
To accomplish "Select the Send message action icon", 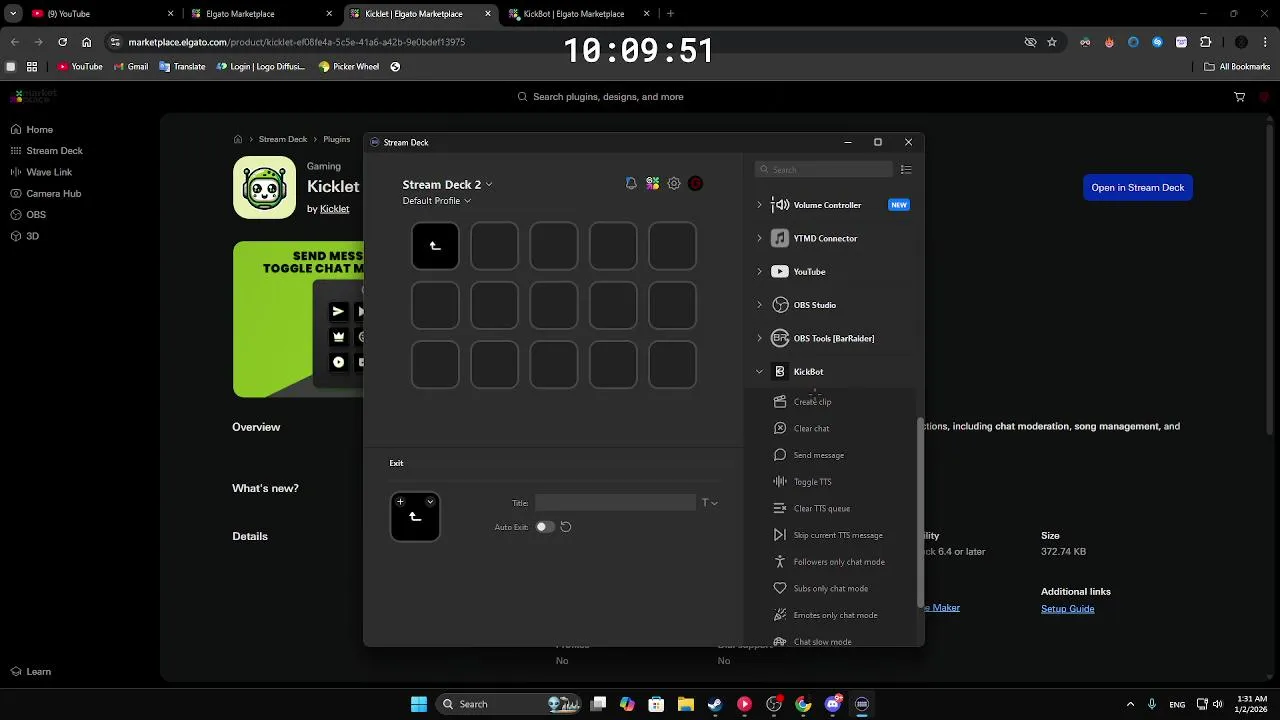I will (780, 455).
